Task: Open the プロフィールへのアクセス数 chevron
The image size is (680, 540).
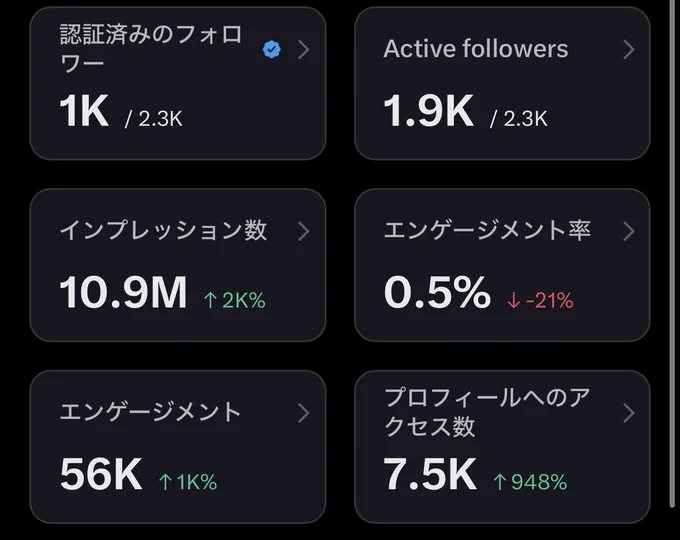Action: 628,413
